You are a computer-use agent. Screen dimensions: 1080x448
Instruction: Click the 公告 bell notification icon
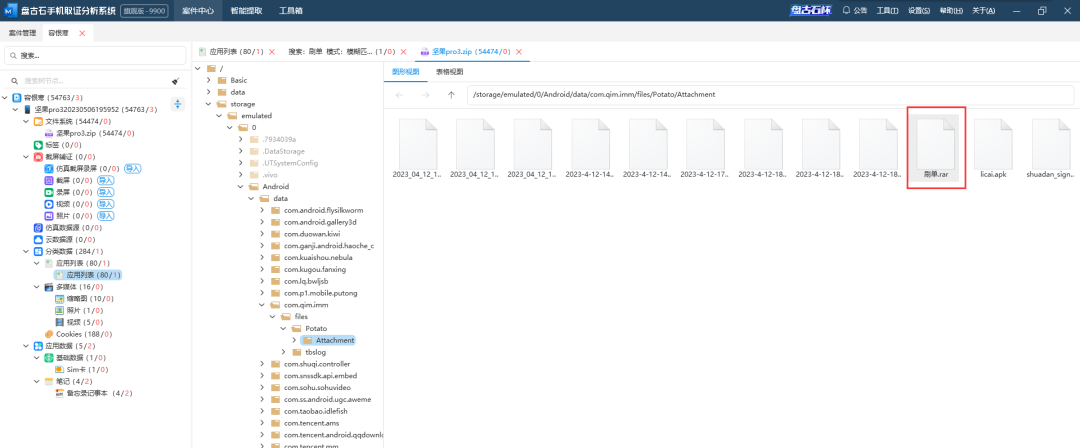pos(847,10)
